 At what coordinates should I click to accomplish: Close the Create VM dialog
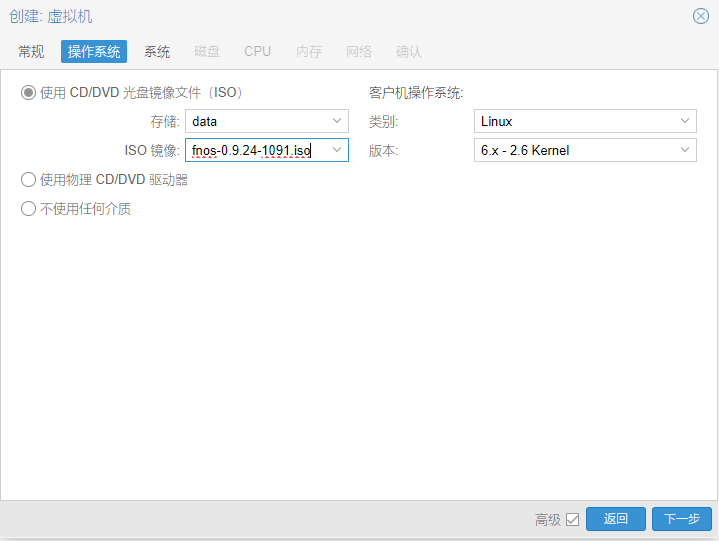click(700, 16)
